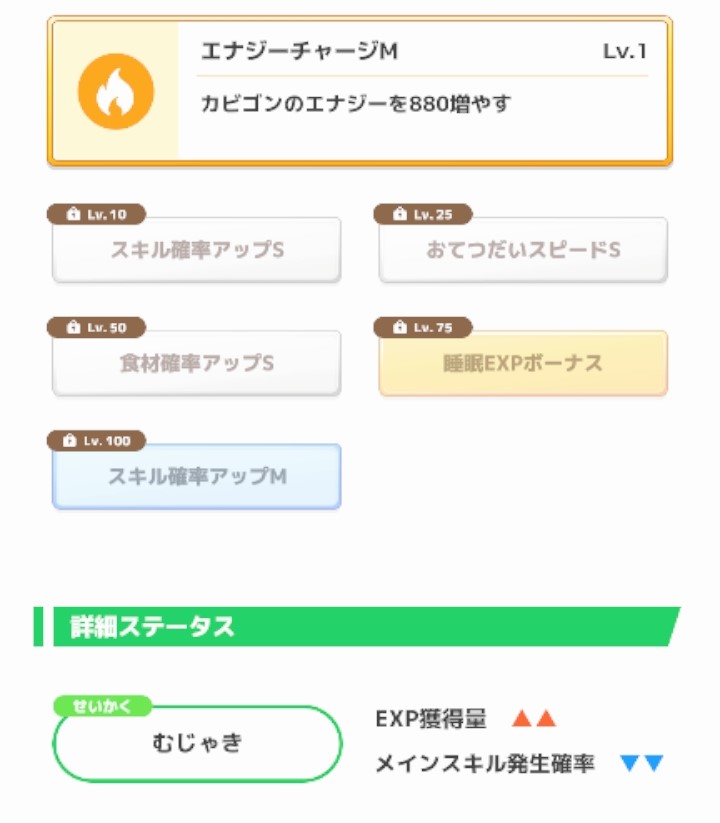Select the おてつだいスピードS sub skill

(x=523, y=250)
